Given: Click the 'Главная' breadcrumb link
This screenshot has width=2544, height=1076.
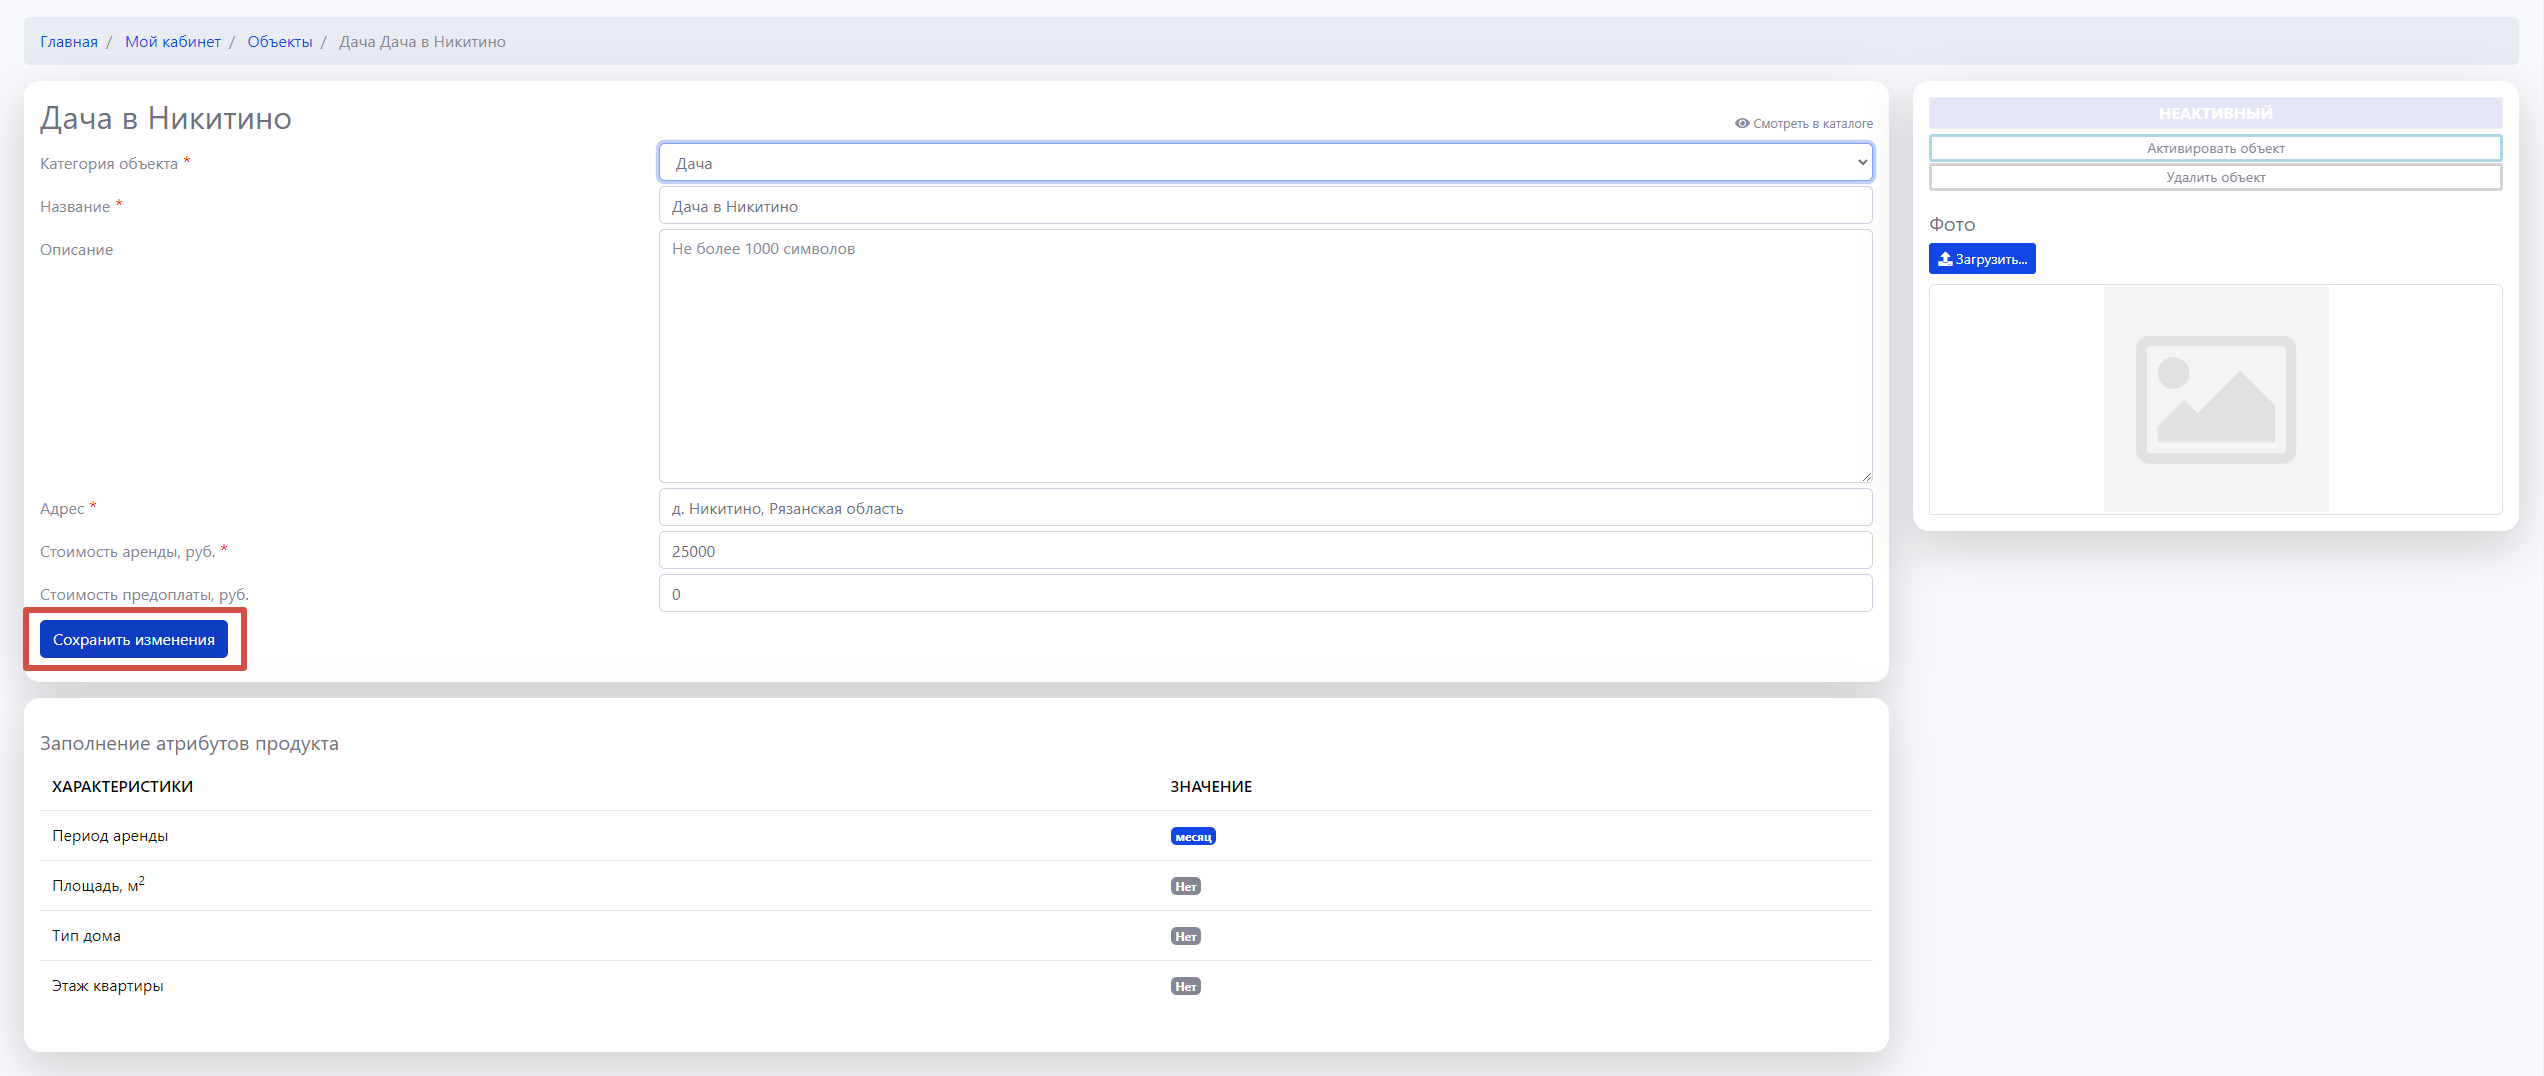Looking at the screenshot, I should coord(69,42).
